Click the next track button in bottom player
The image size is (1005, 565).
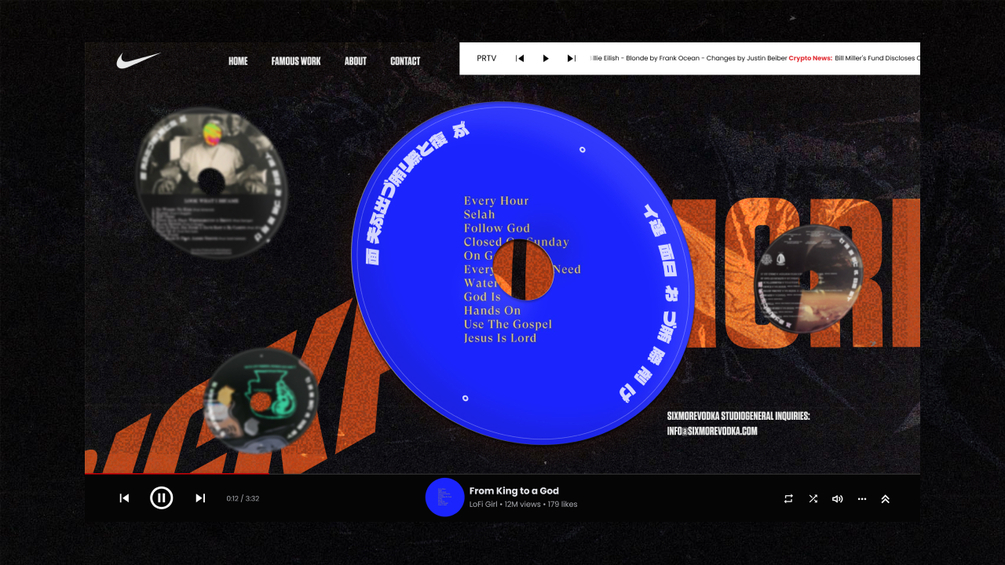click(x=200, y=498)
